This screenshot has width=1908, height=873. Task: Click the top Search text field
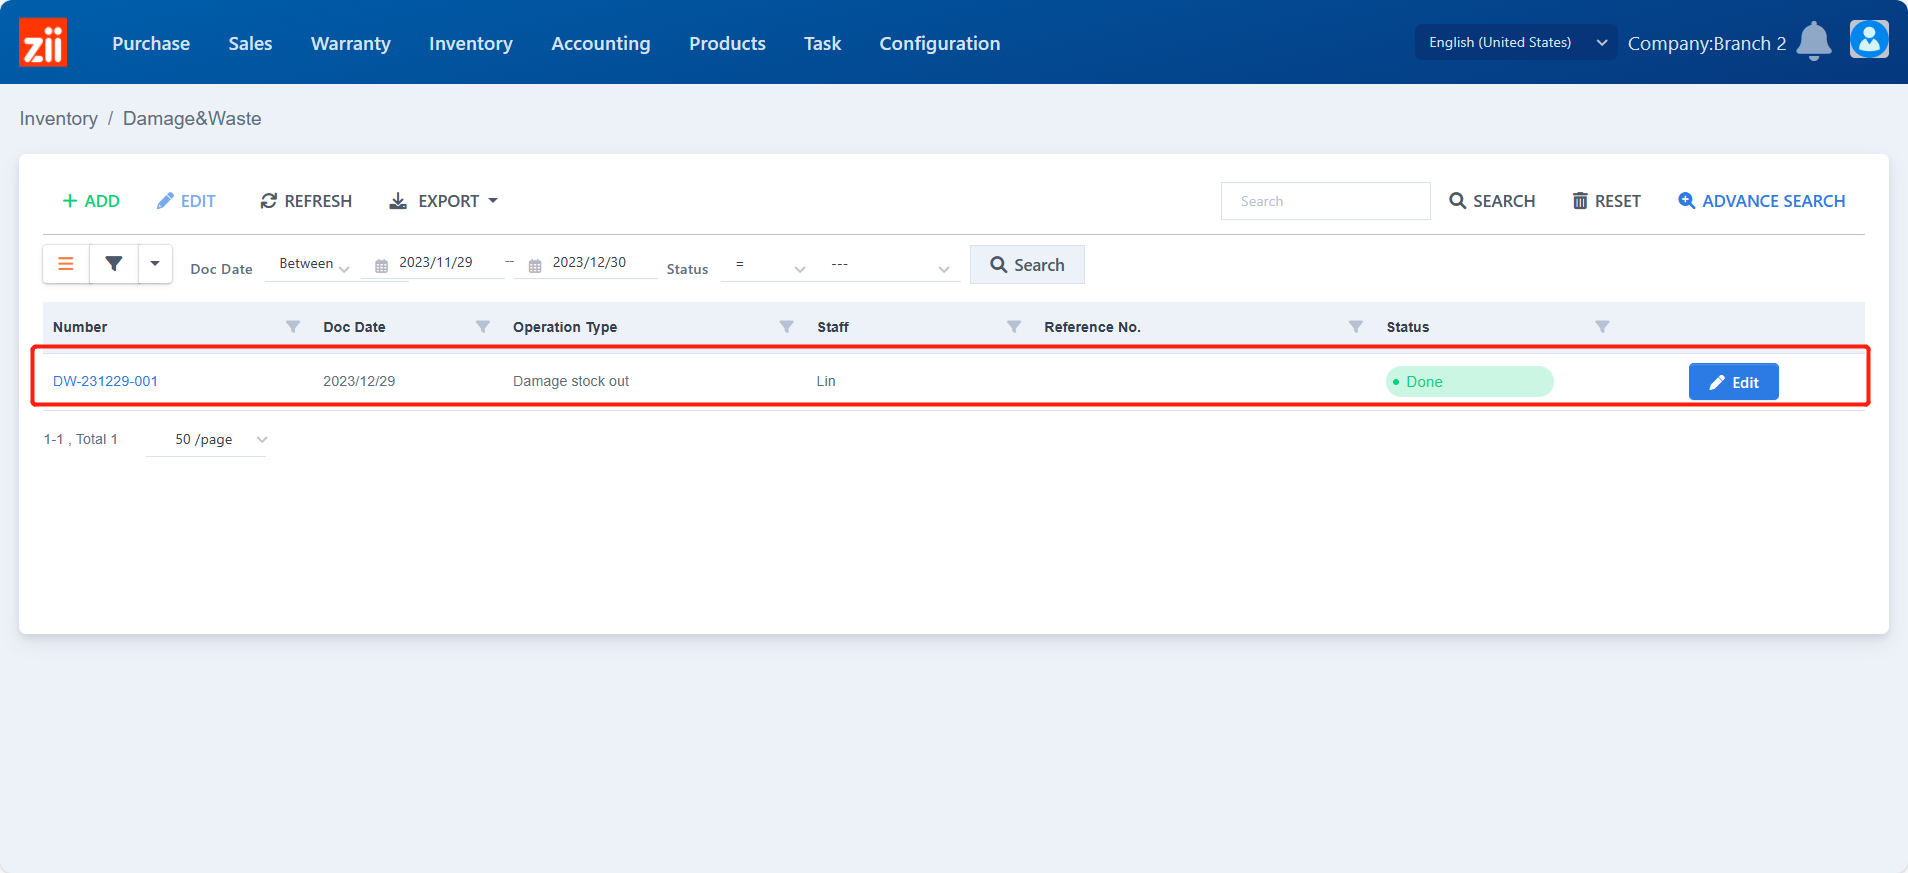tap(1325, 201)
